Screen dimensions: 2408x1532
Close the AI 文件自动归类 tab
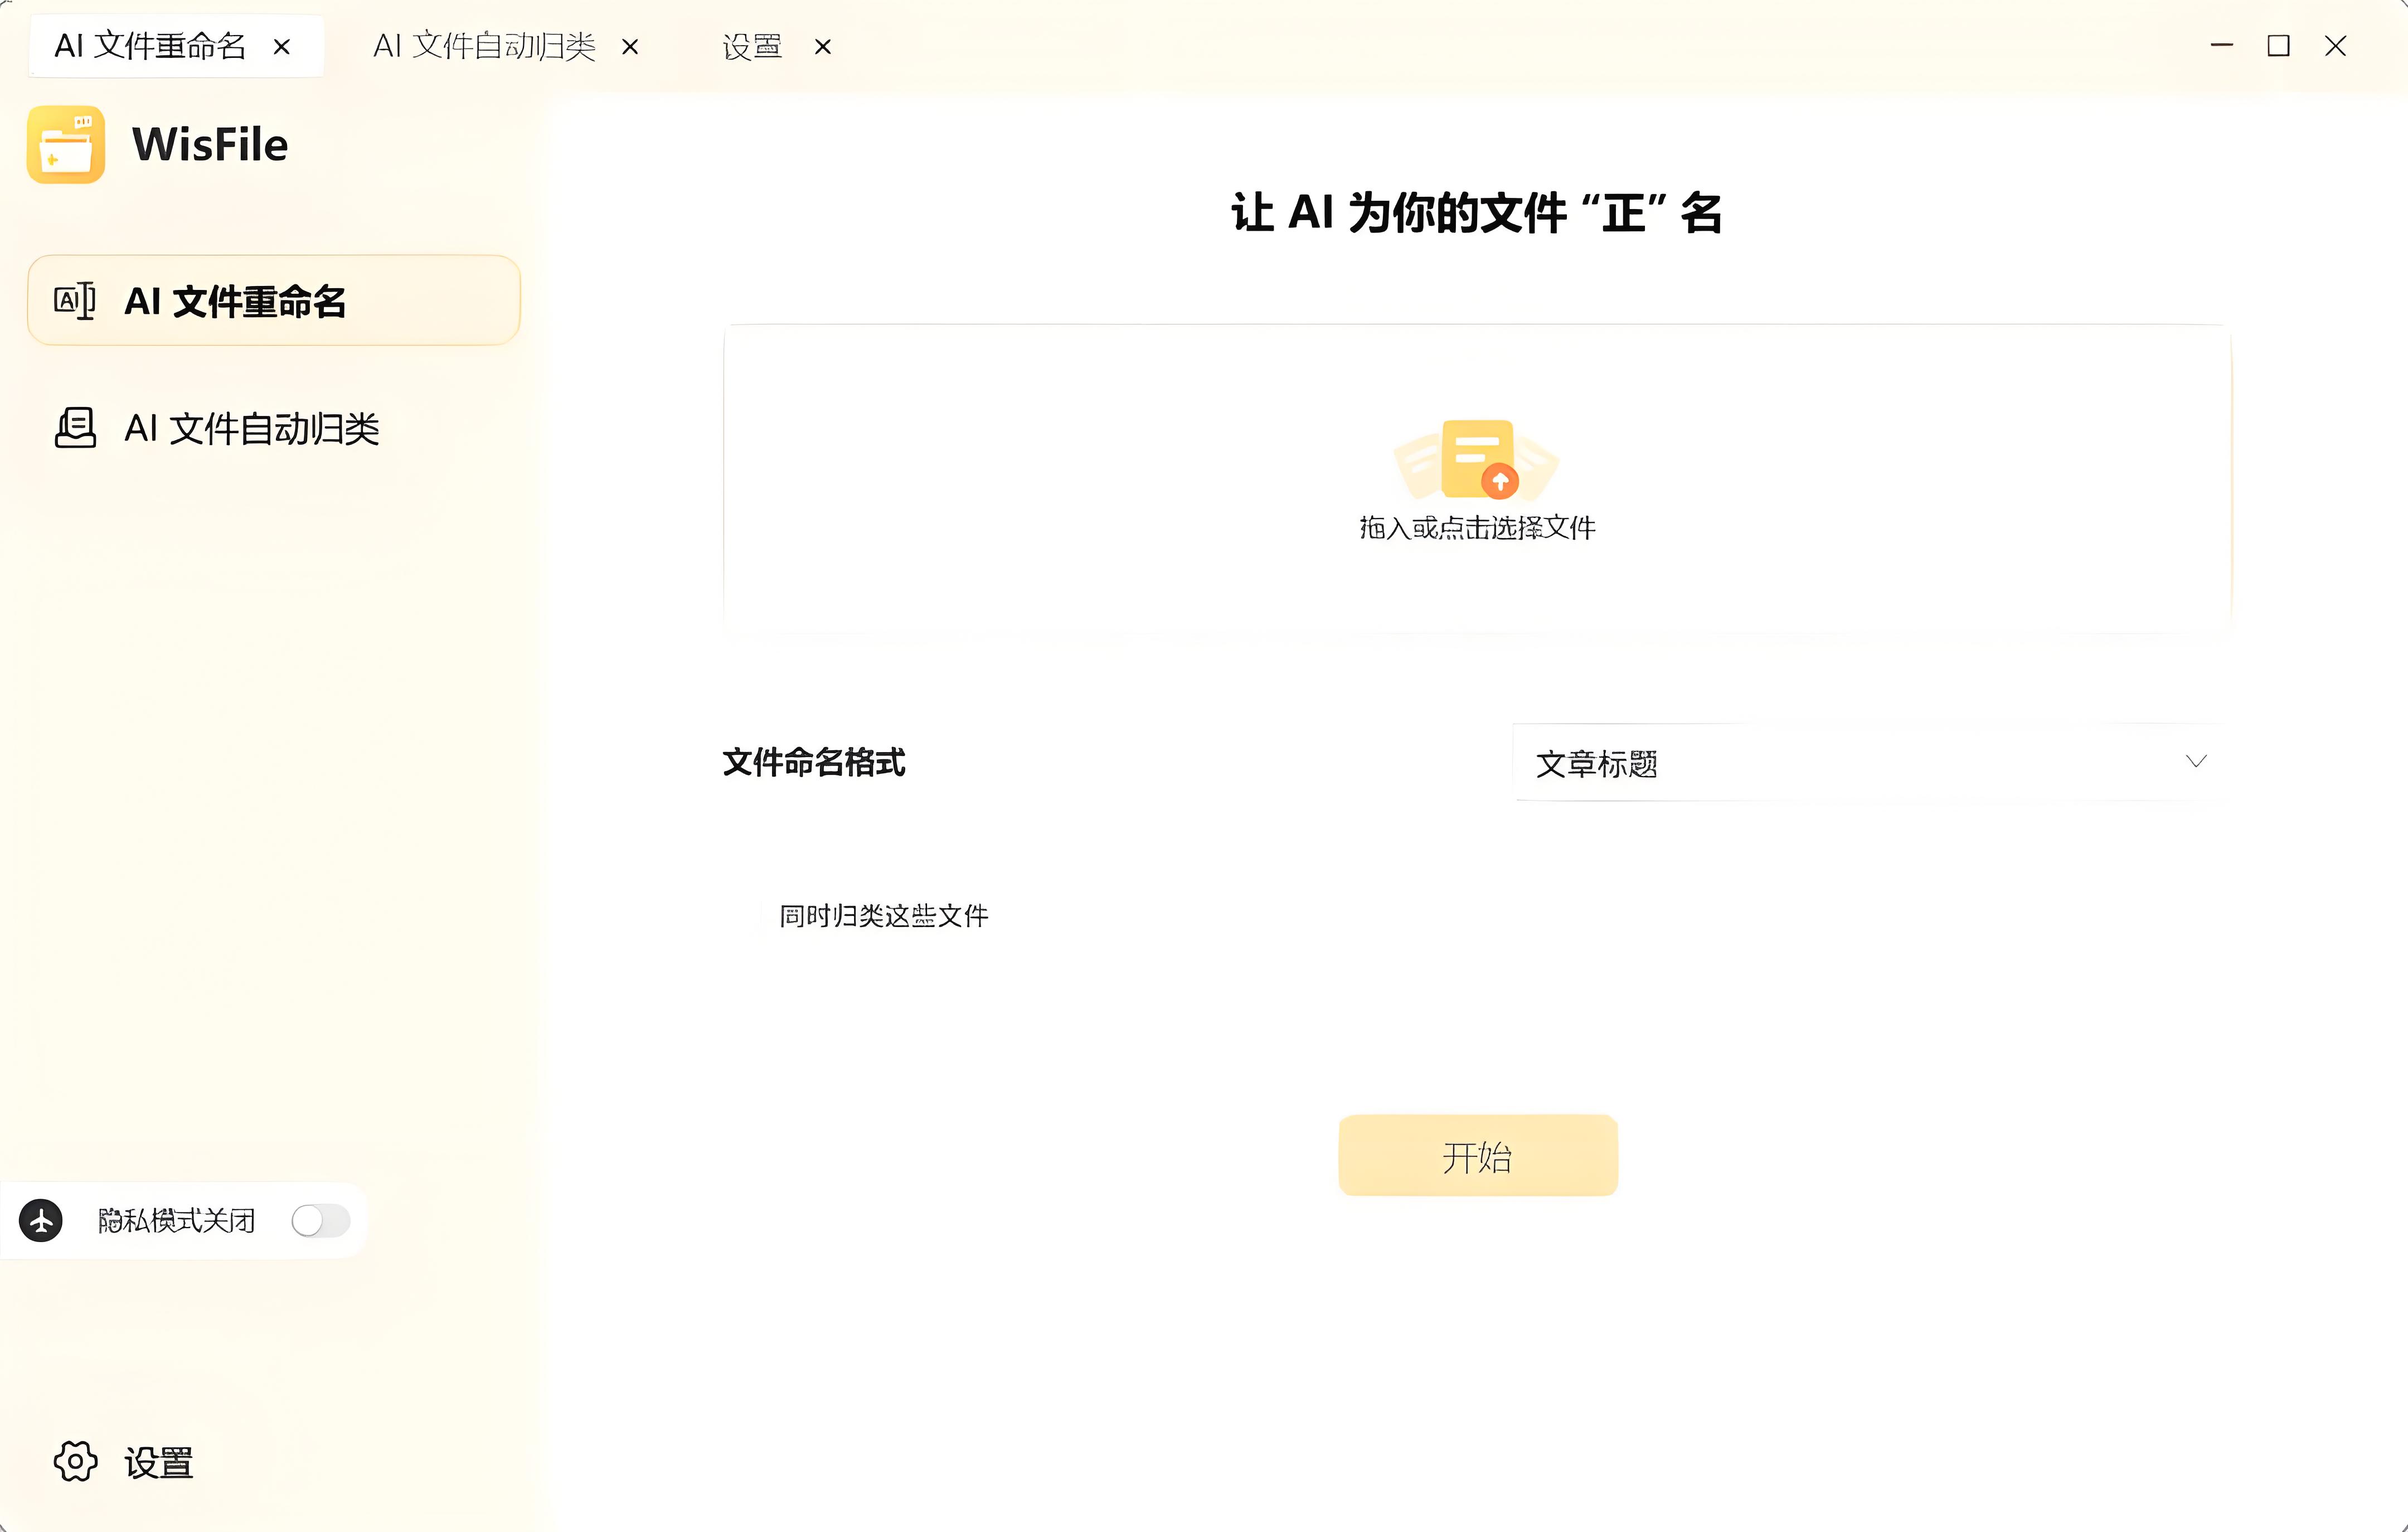point(630,46)
